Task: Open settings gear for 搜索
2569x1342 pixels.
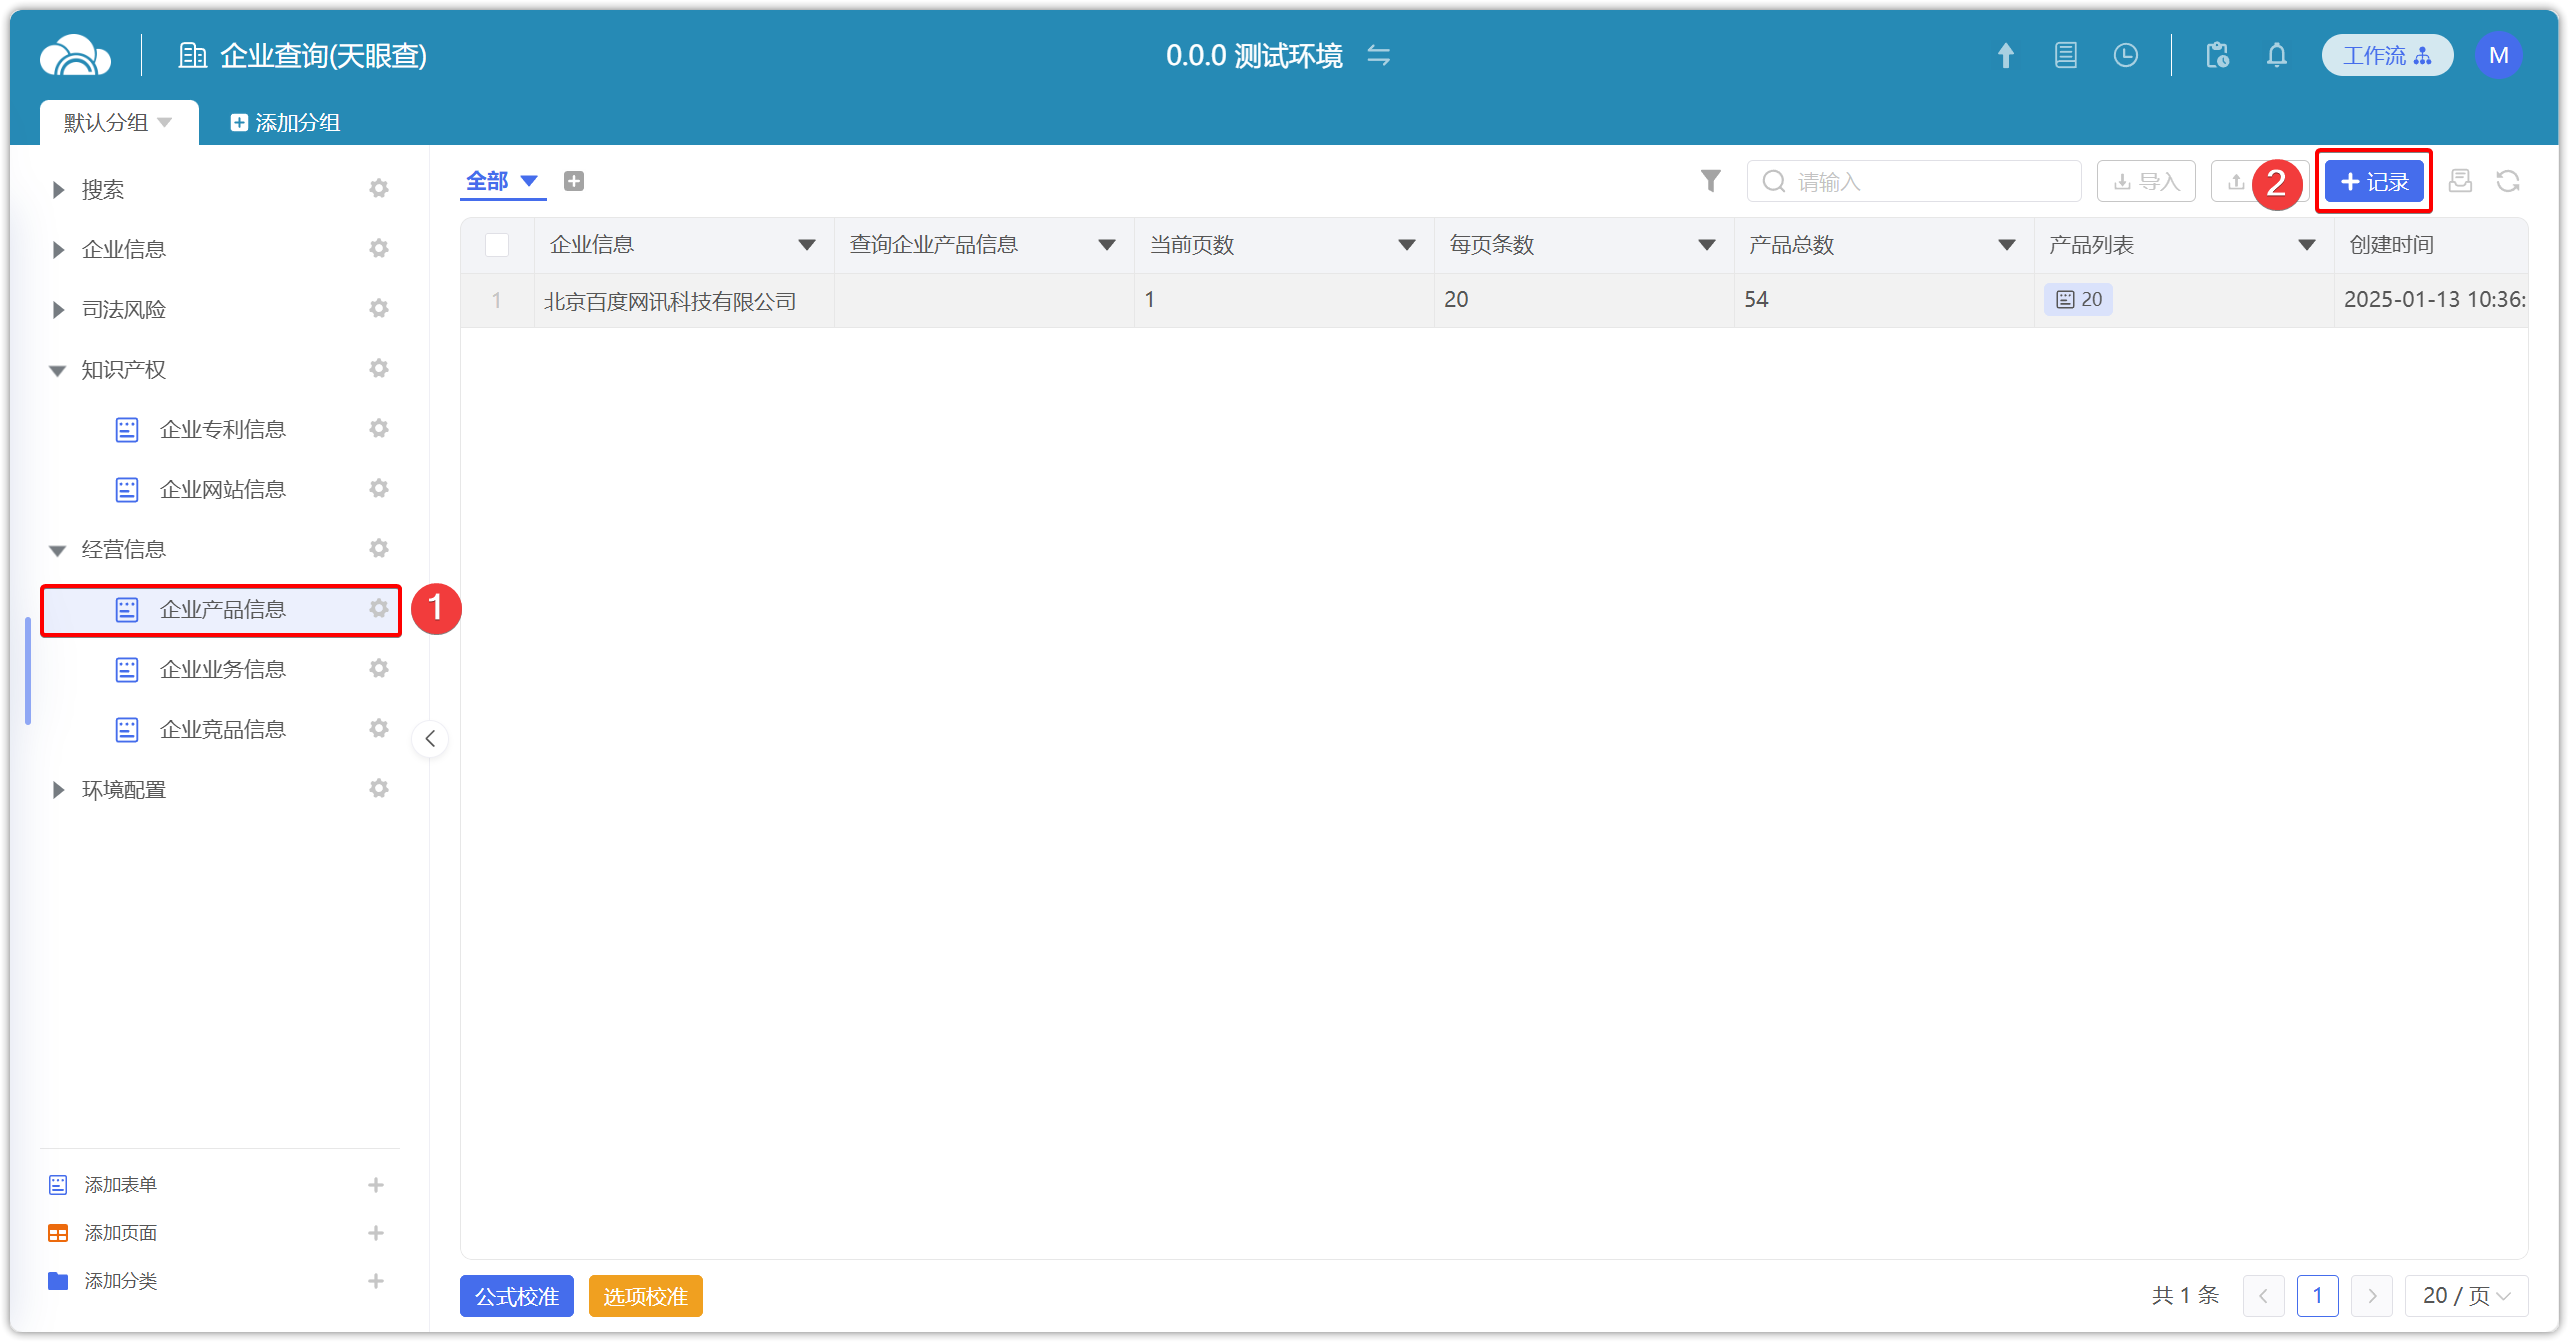Action: 378,189
